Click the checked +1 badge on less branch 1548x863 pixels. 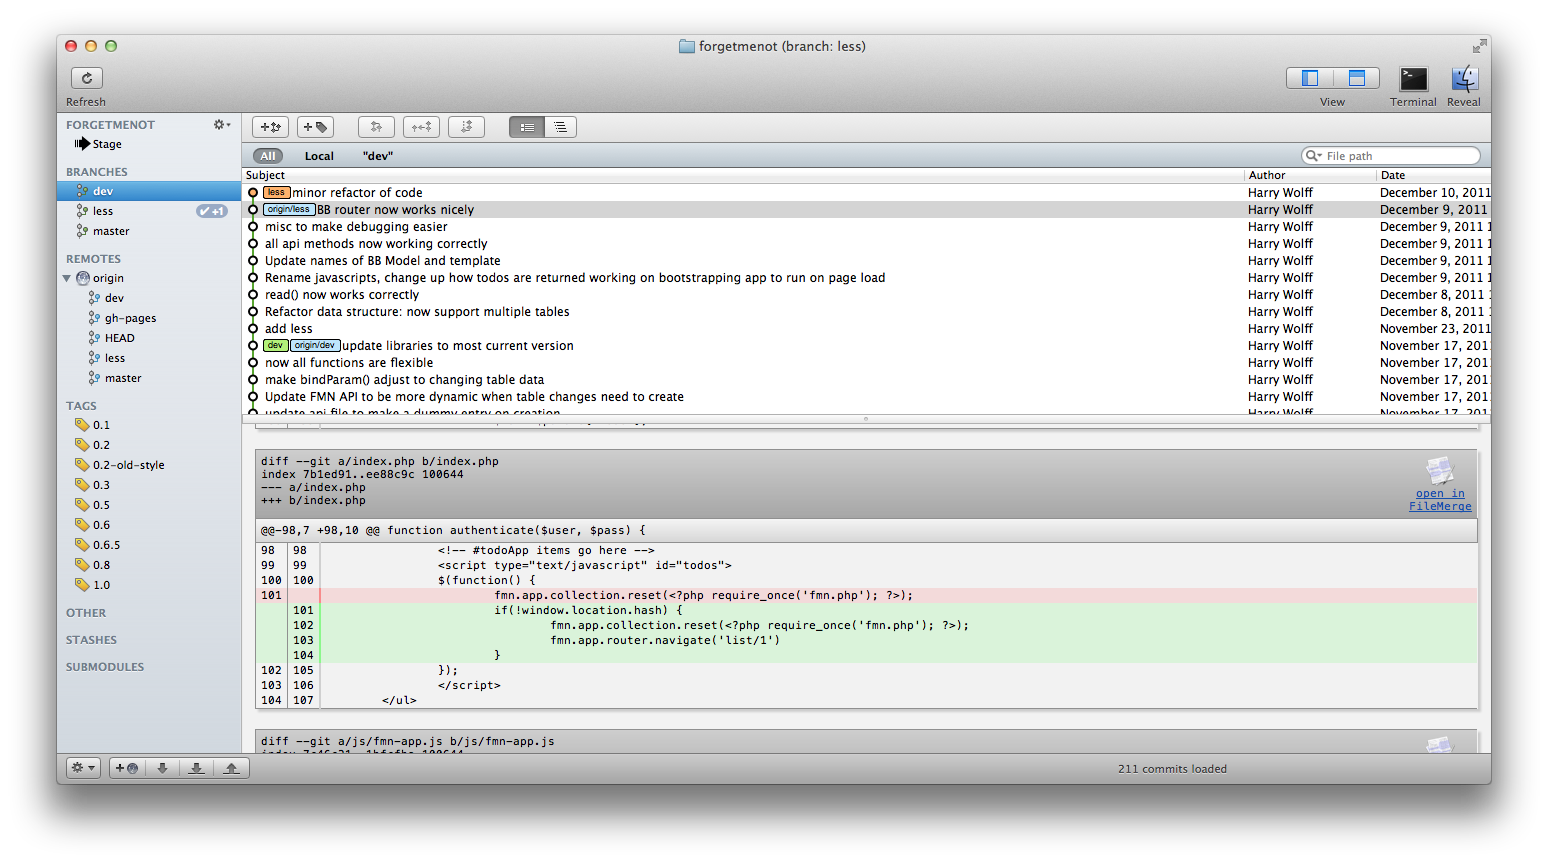[212, 211]
